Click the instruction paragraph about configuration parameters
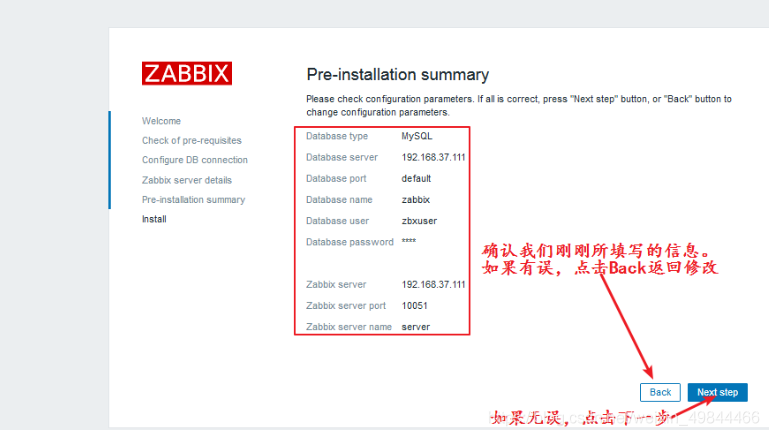This screenshot has height=436, width=769. click(519, 105)
